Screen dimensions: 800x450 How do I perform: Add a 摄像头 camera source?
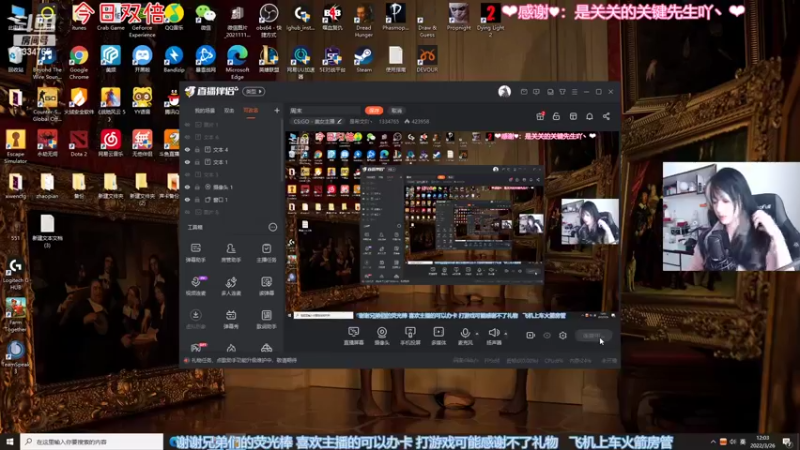coord(382,336)
